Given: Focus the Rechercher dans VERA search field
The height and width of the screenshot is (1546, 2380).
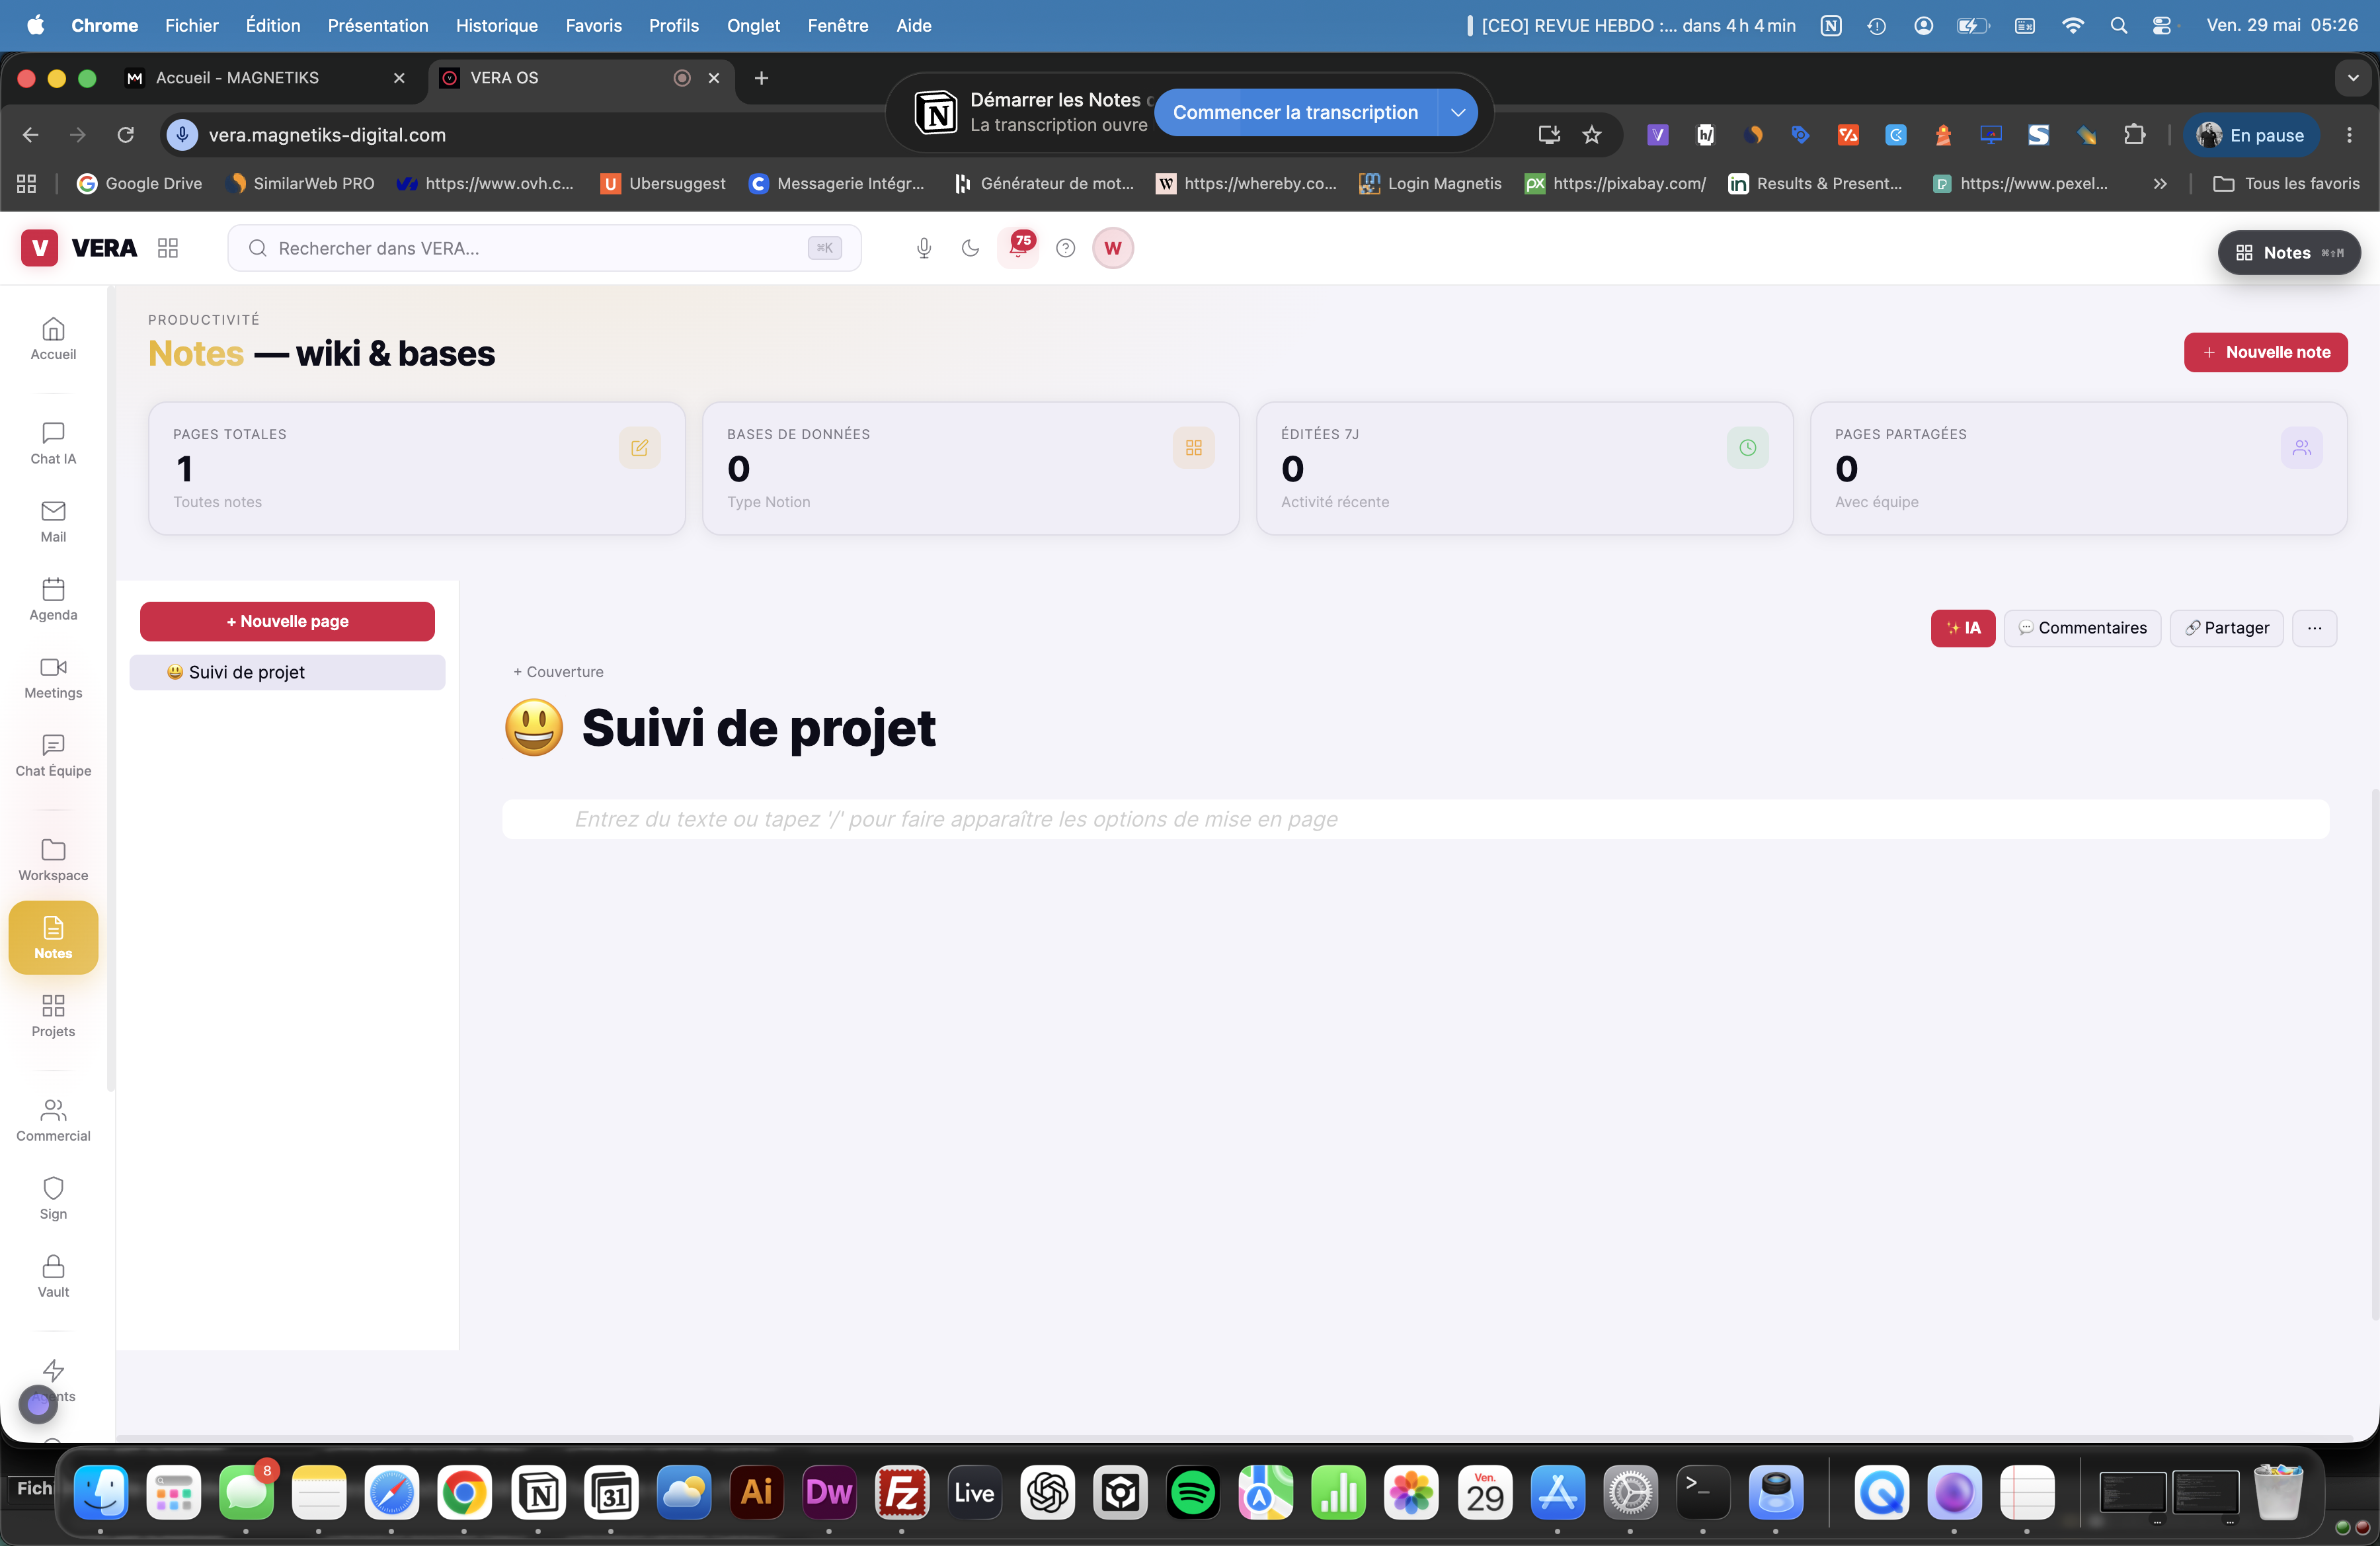Looking at the screenshot, I should point(544,248).
